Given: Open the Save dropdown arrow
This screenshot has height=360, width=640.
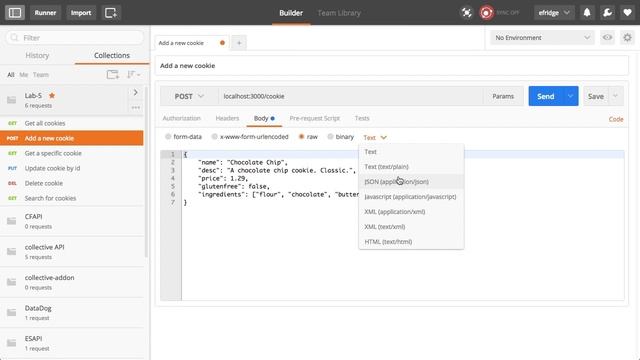Looking at the screenshot, I should pyautogui.click(x=616, y=96).
